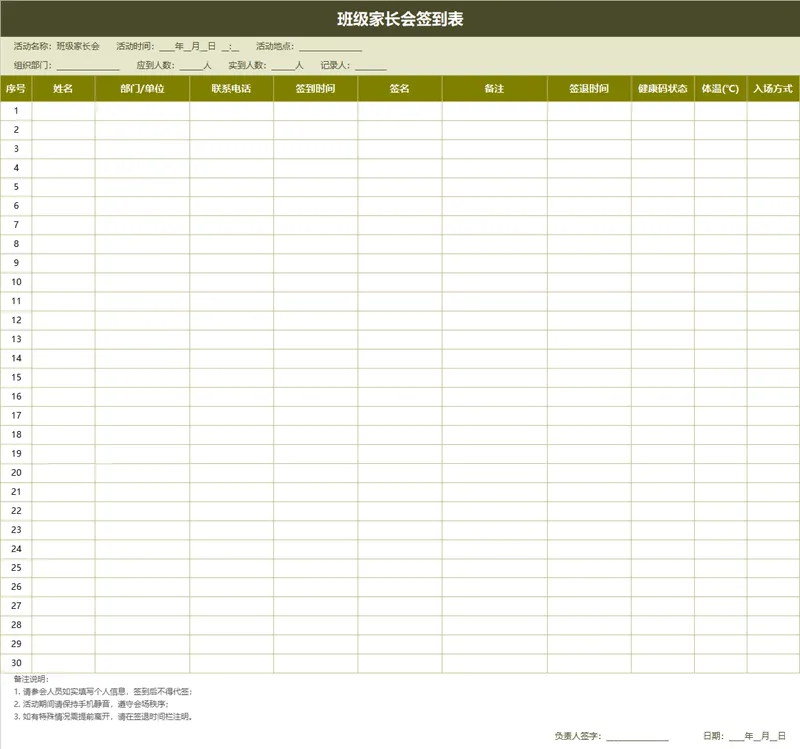Viewport: 800px width, 749px height.
Task: Click the empty 体温 cell in row 20
Action: click(x=720, y=472)
